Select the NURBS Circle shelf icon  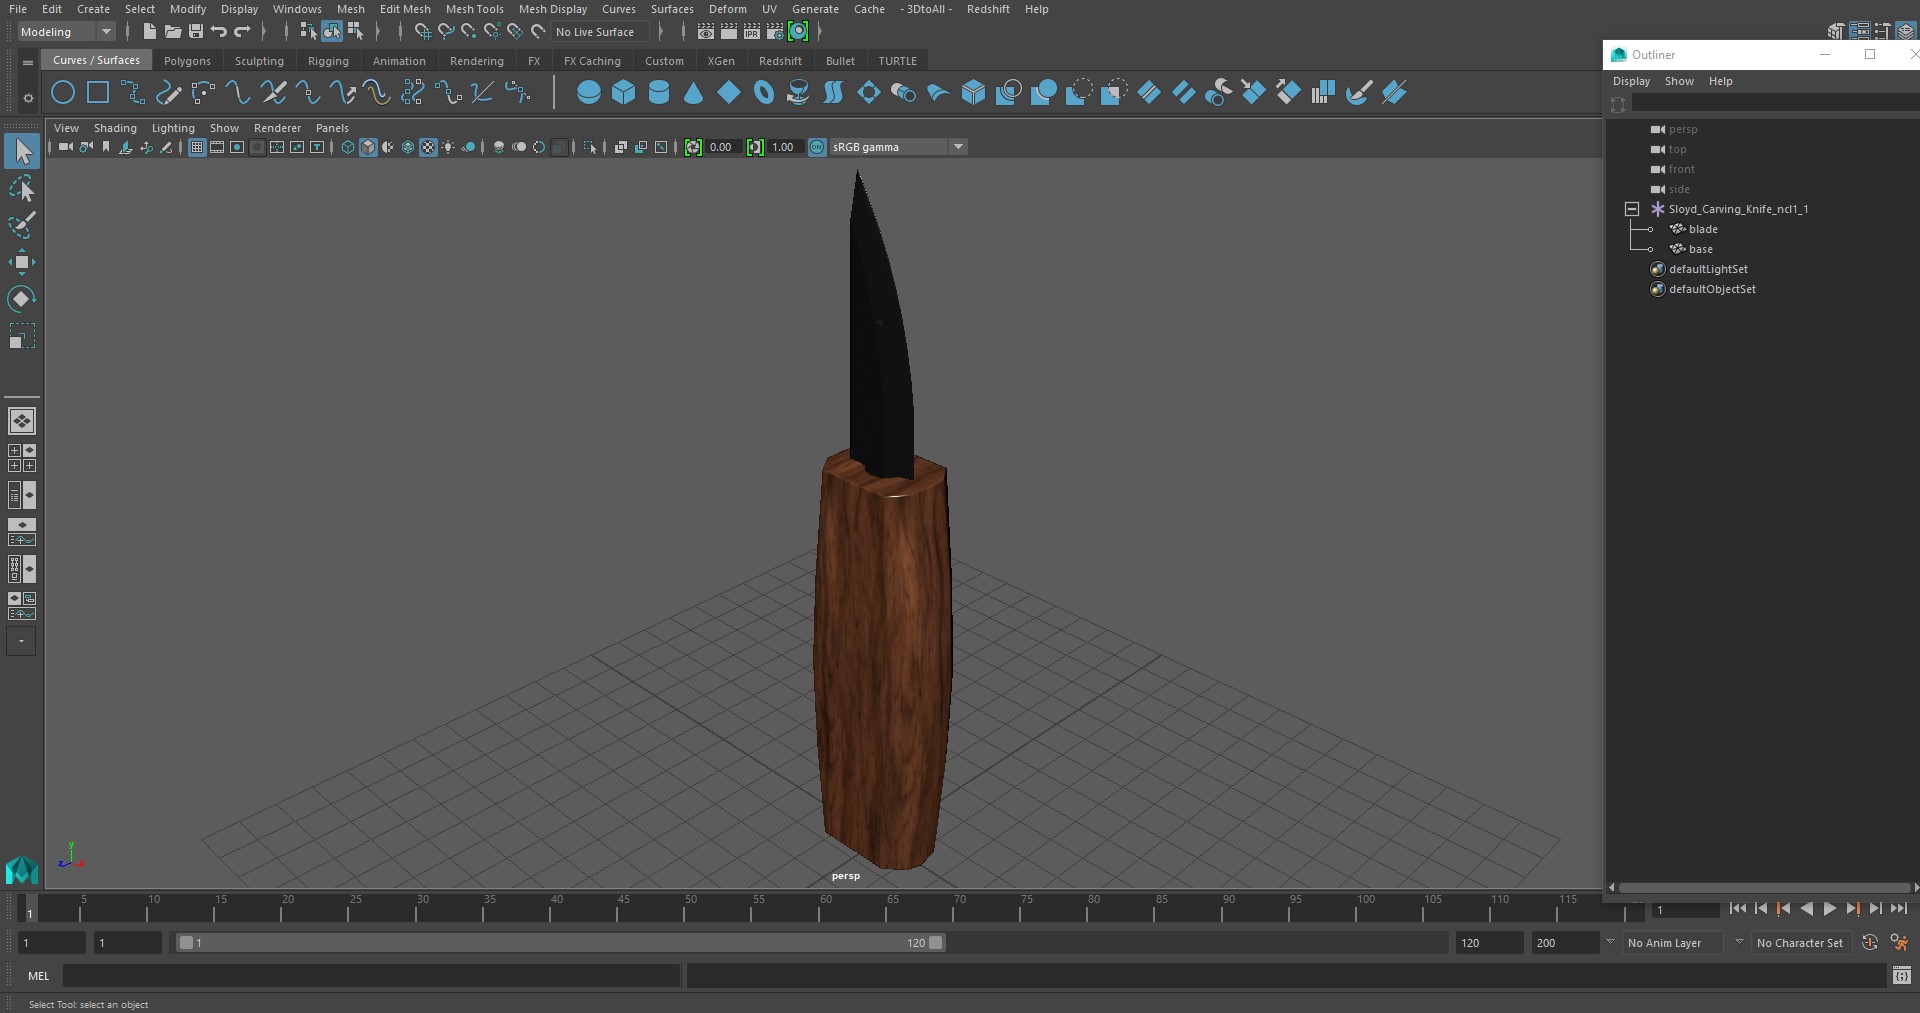coord(63,93)
